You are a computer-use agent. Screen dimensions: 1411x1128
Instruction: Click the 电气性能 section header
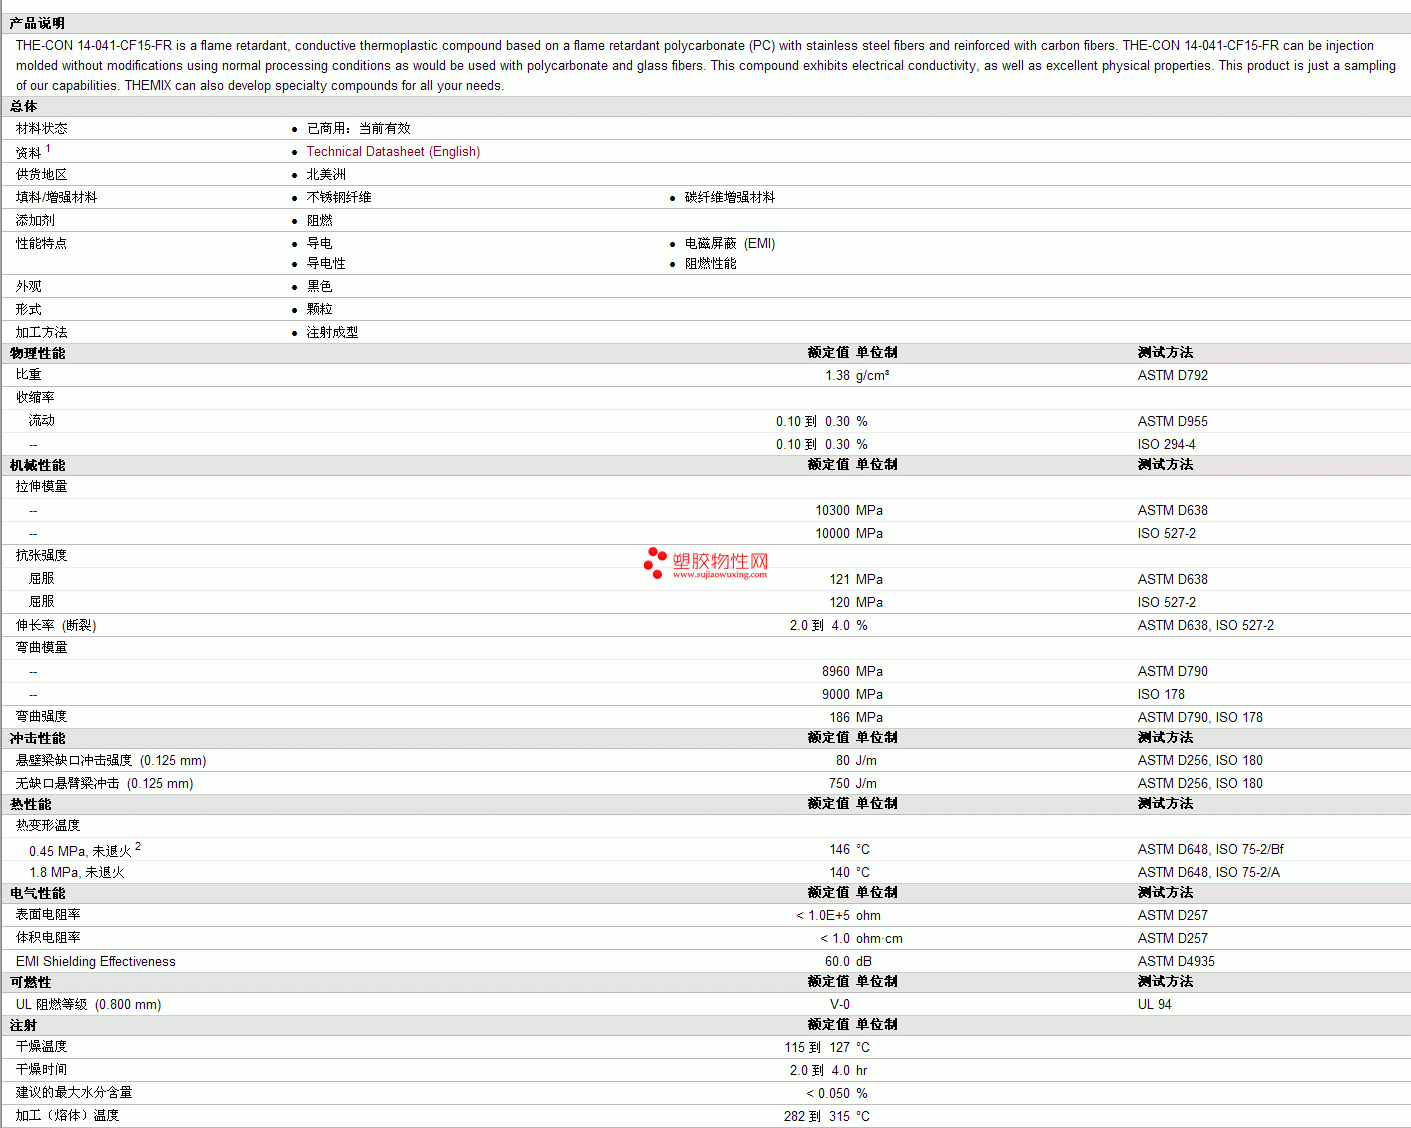37,893
